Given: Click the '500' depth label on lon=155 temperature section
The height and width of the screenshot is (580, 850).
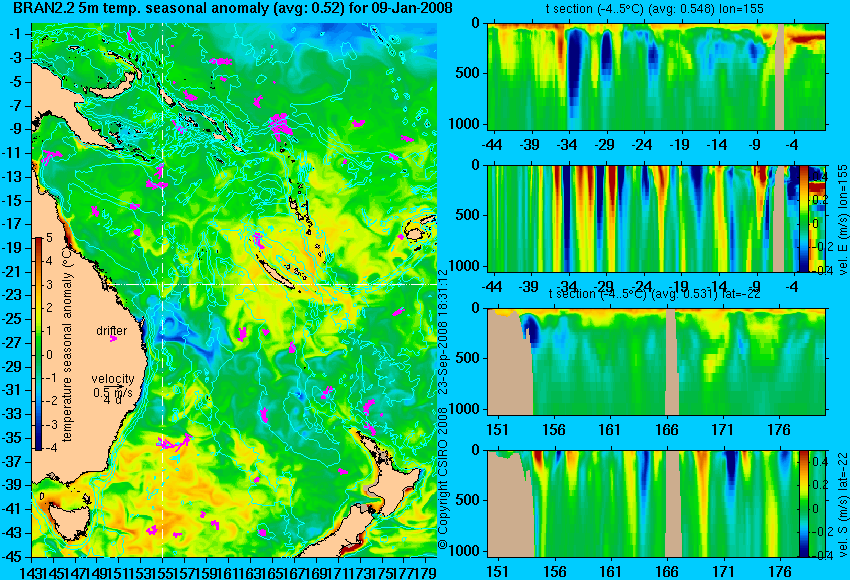Looking at the screenshot, I should coord(467,73).
